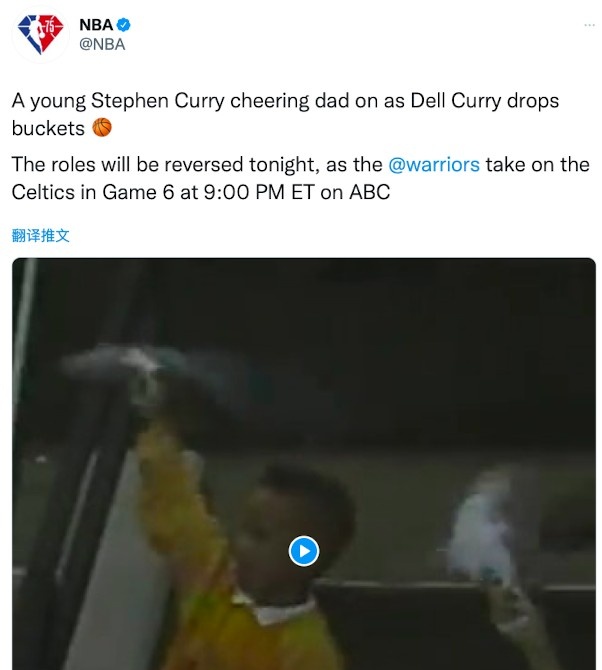Open the NBA display name link
The image size is (602, 670).
click(96, 25)
